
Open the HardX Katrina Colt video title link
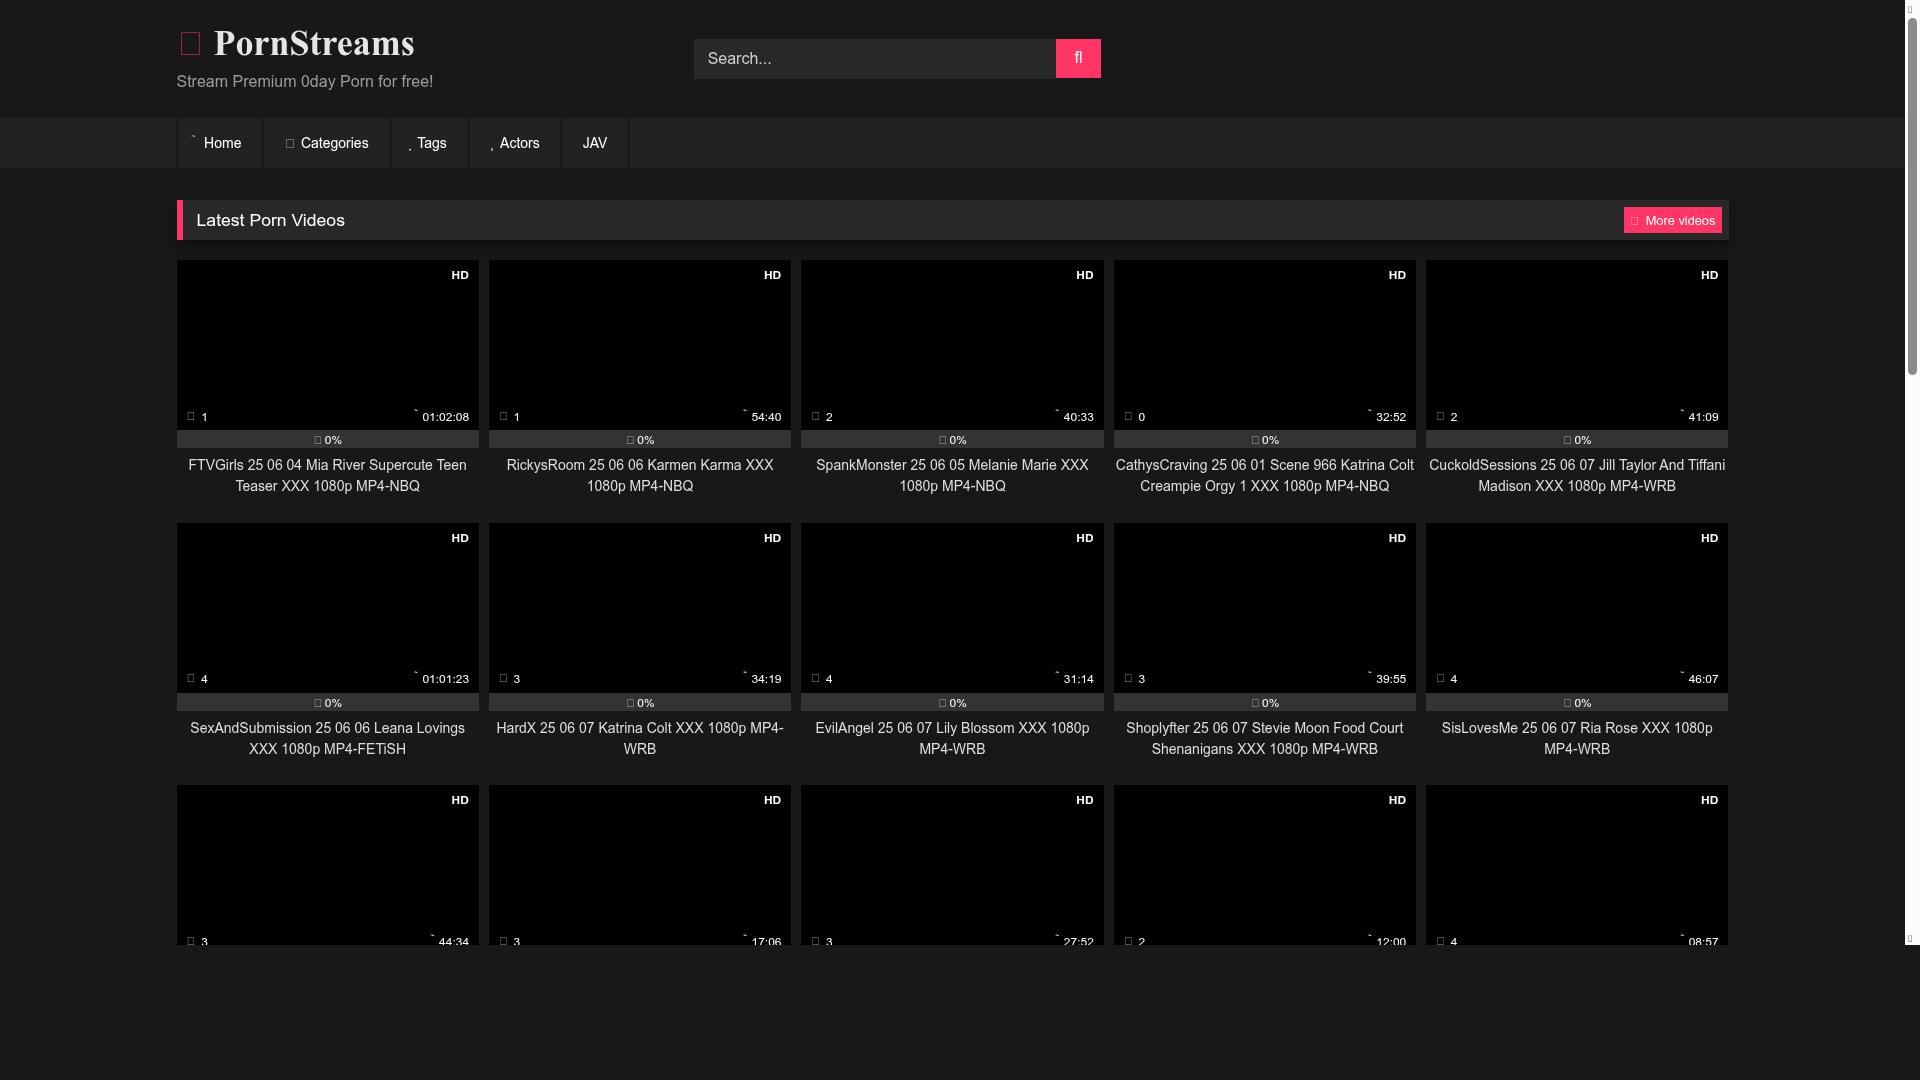(x=640, y=738)
